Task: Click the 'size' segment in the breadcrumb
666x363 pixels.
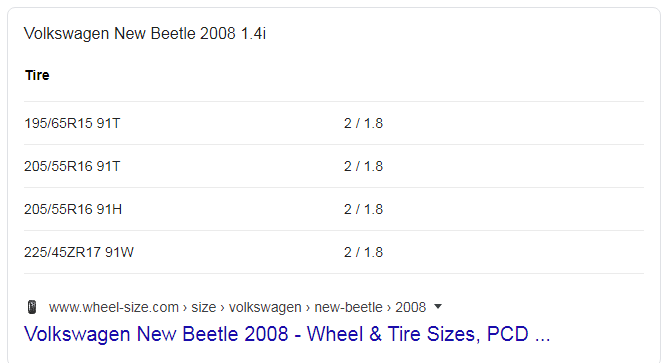Action: (203, 307)
